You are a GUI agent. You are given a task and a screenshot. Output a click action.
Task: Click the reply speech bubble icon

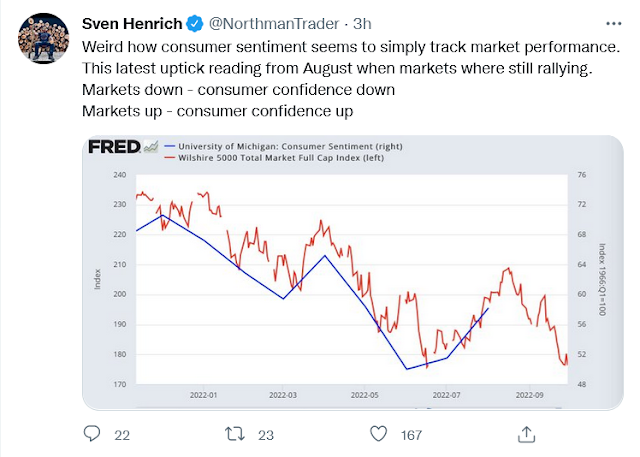[92, 434]
